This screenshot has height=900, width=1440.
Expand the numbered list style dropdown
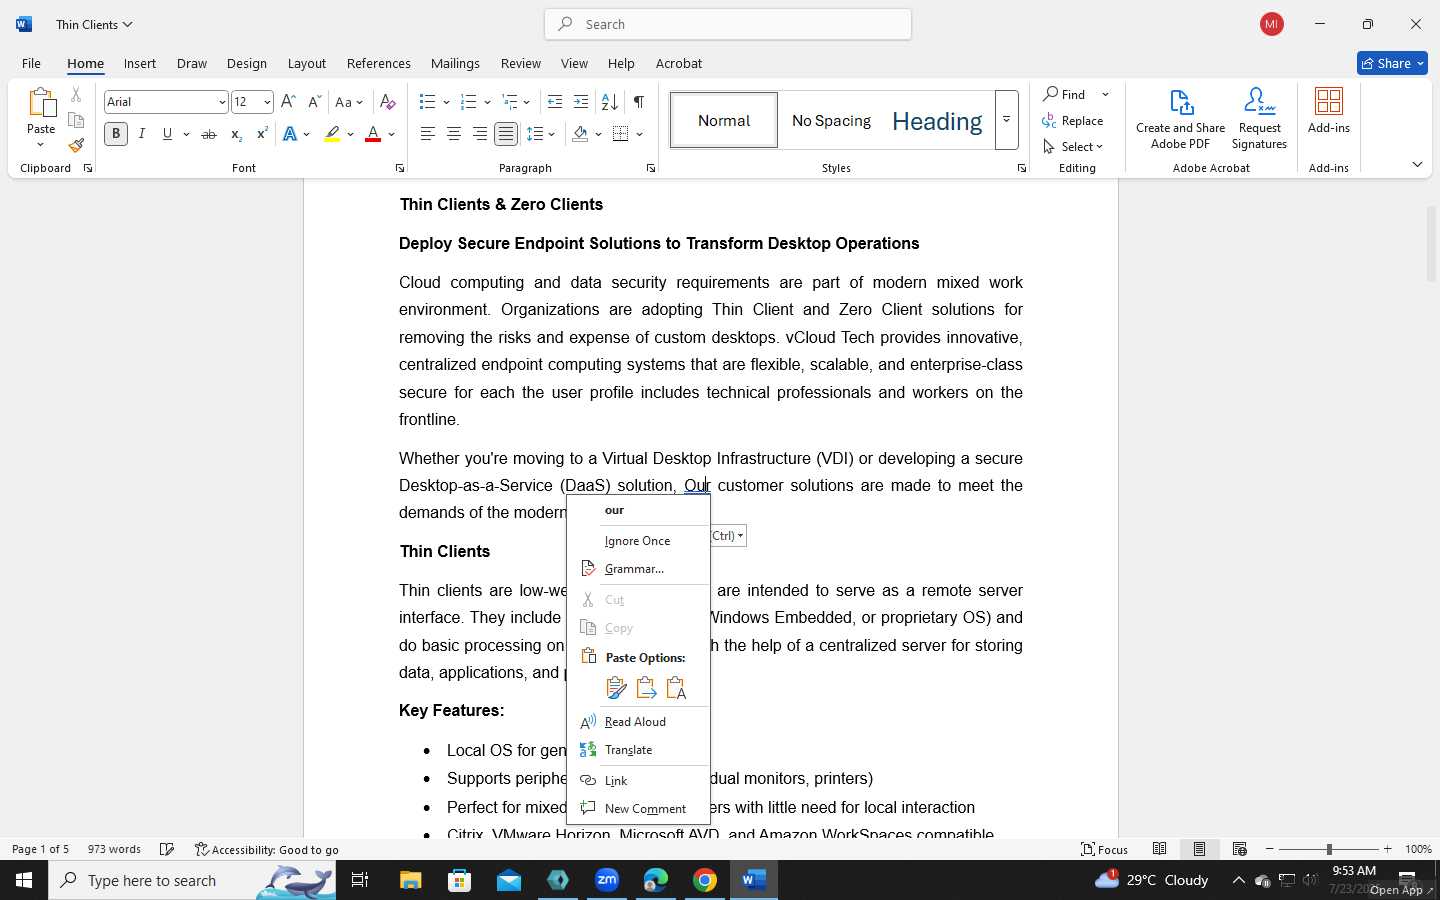tap(487, 102)
